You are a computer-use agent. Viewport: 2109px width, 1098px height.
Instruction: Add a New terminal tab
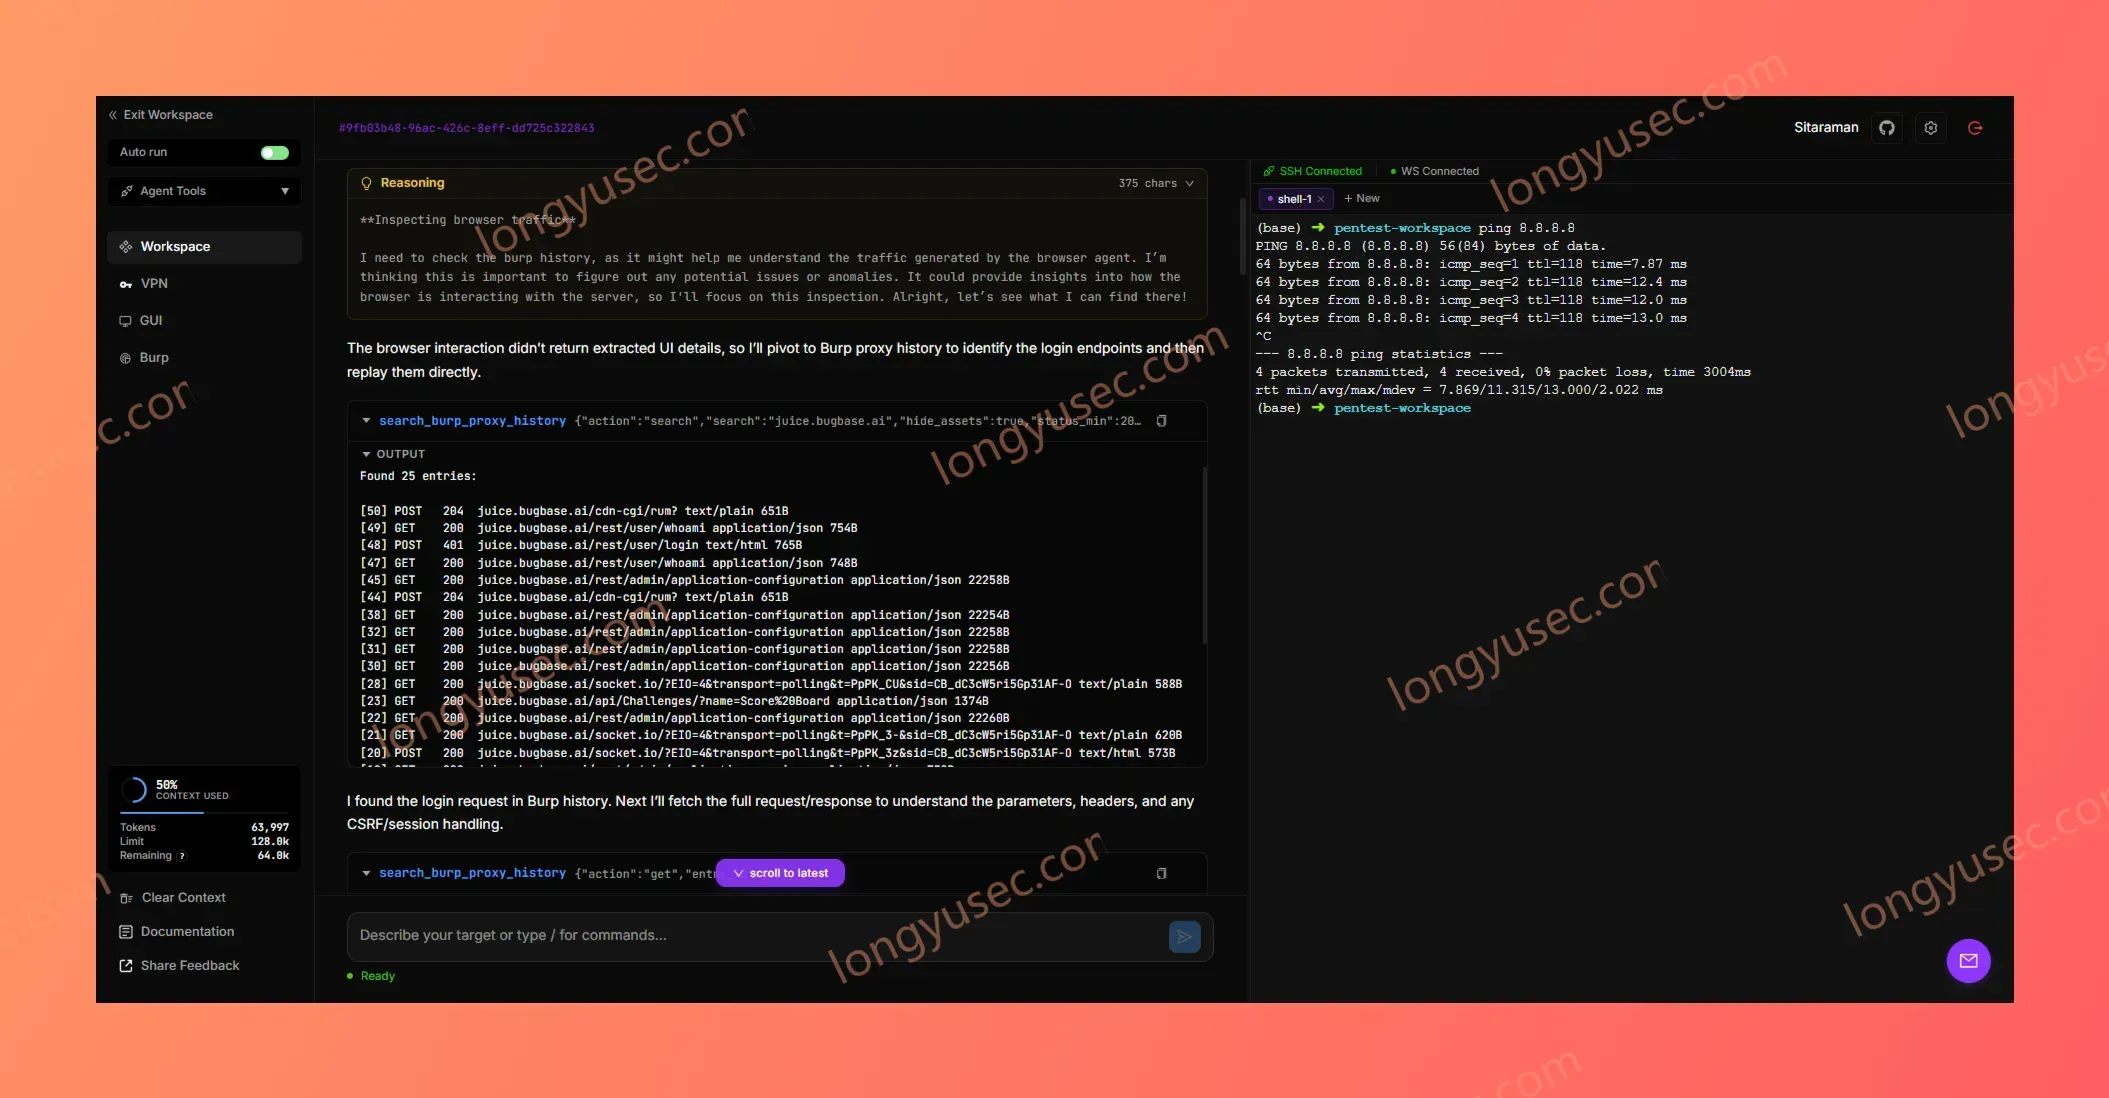point(1362,199)
